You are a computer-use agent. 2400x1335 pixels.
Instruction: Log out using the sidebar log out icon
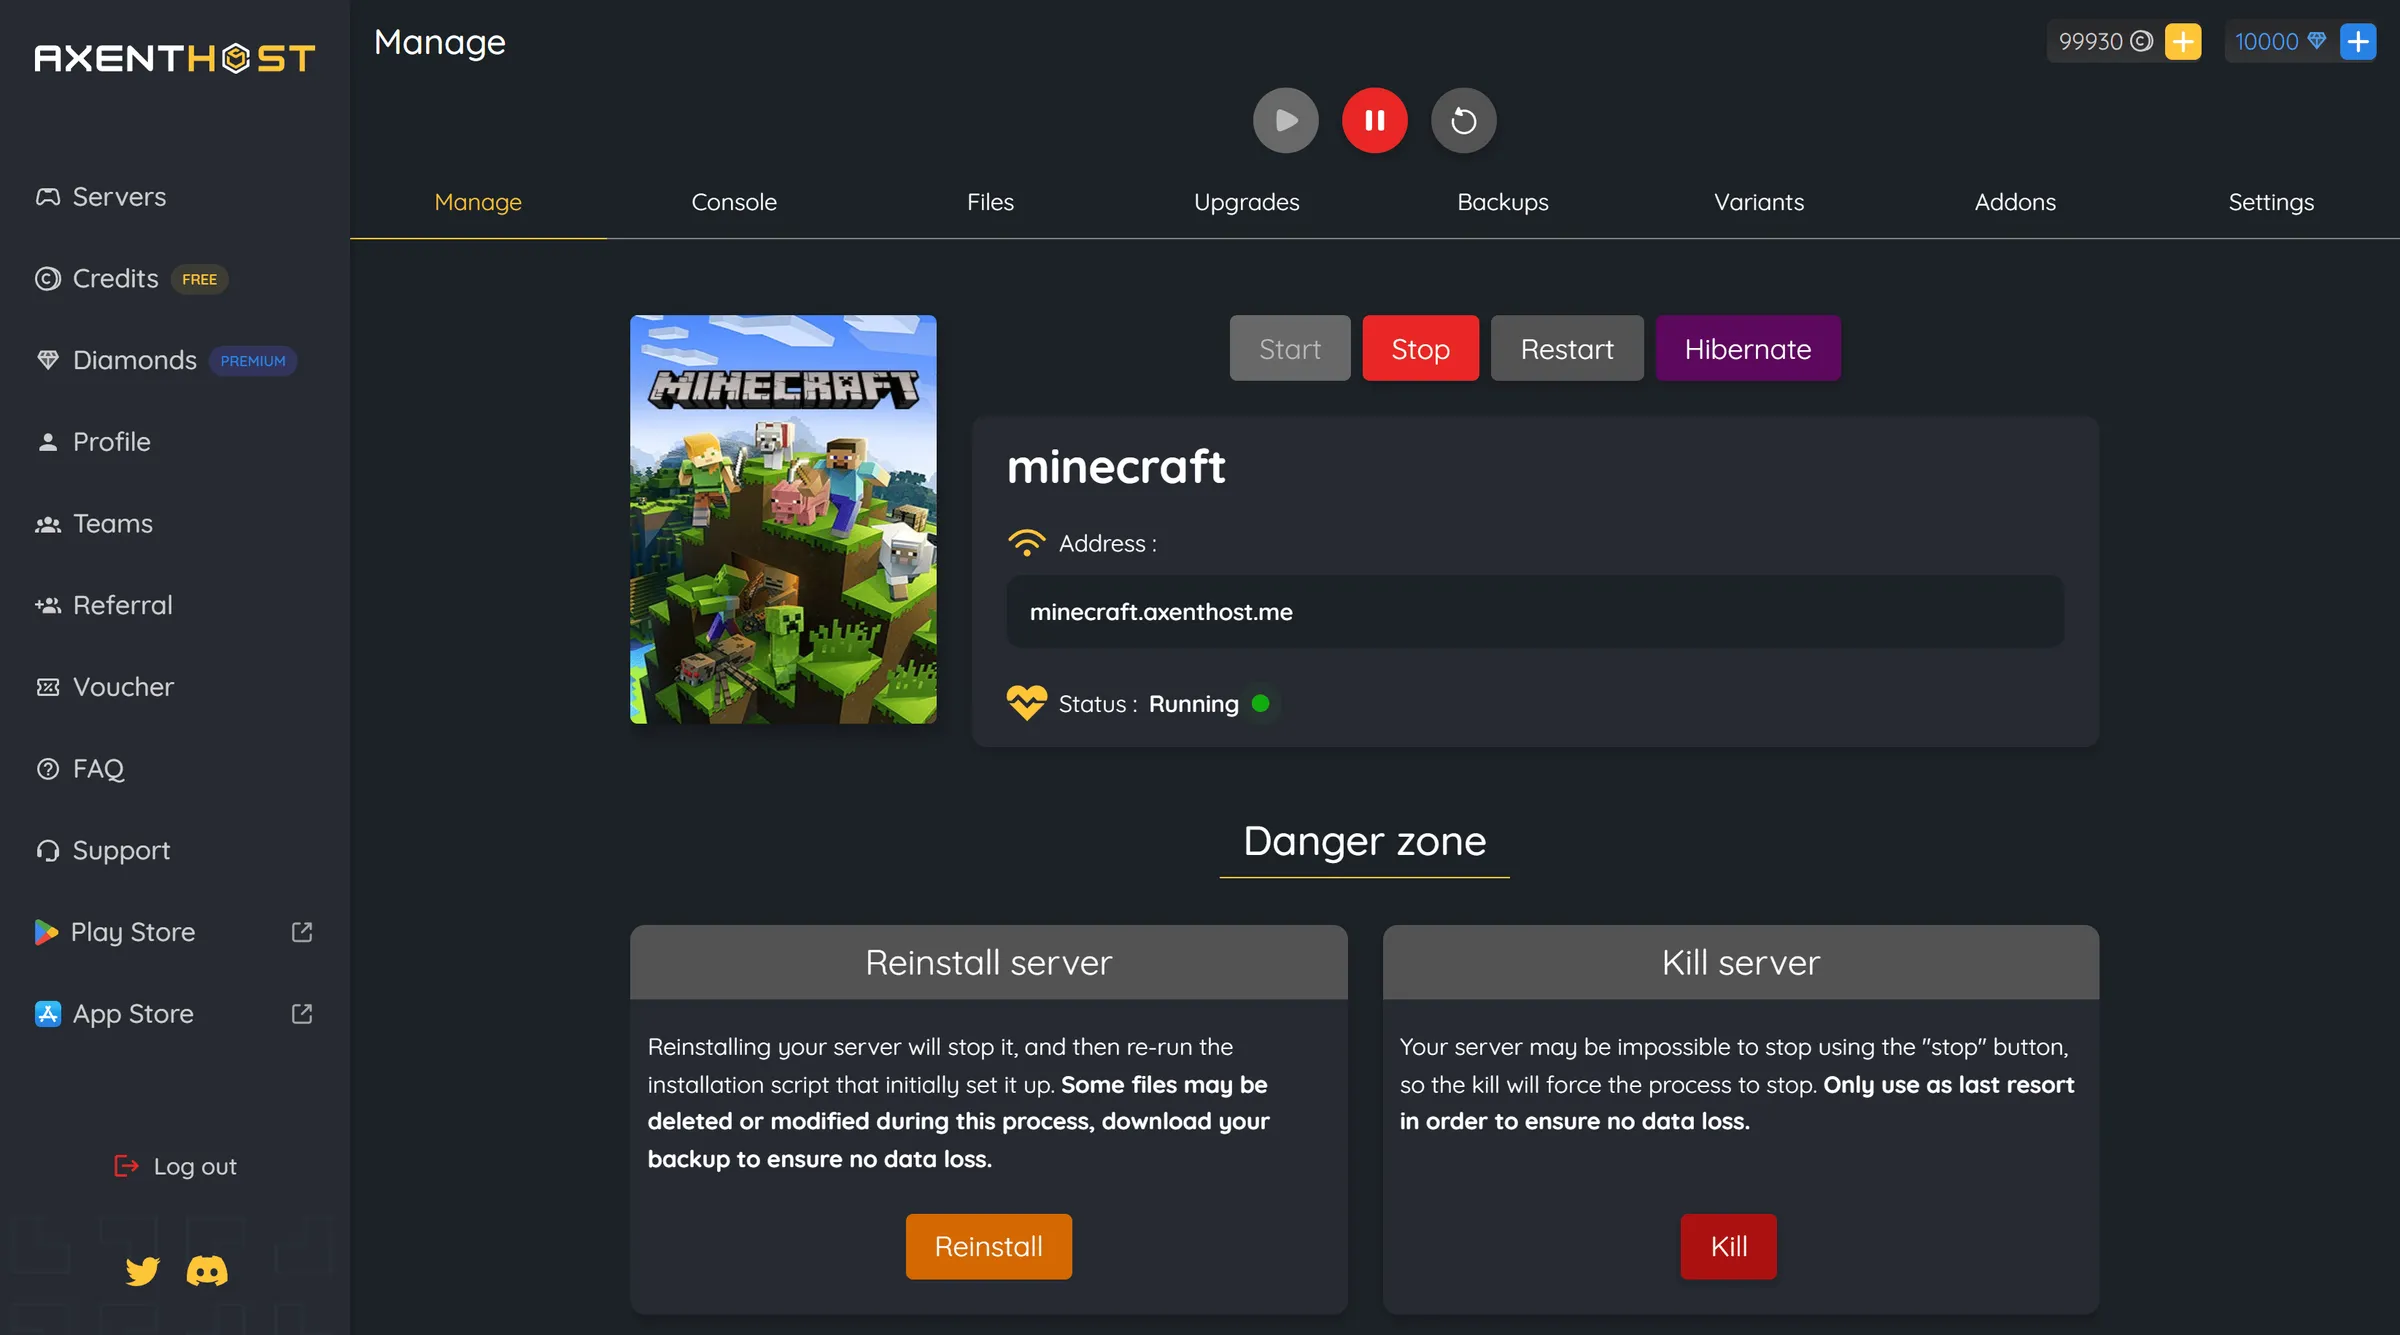tap(125, 1165)
